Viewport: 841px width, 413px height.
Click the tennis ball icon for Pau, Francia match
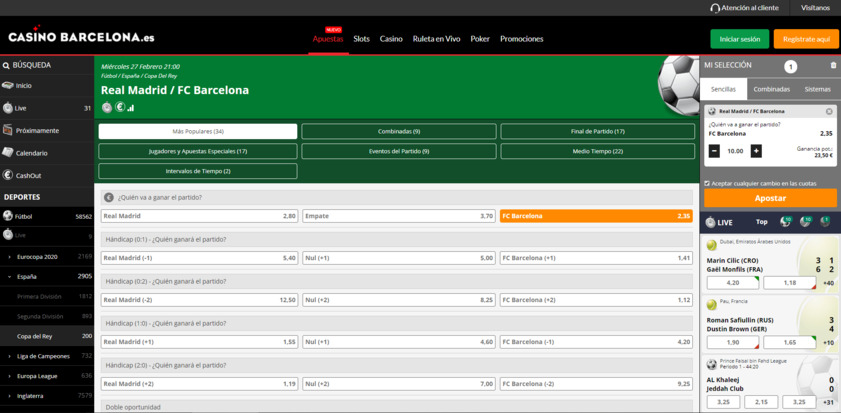click(x=712, y=305)
